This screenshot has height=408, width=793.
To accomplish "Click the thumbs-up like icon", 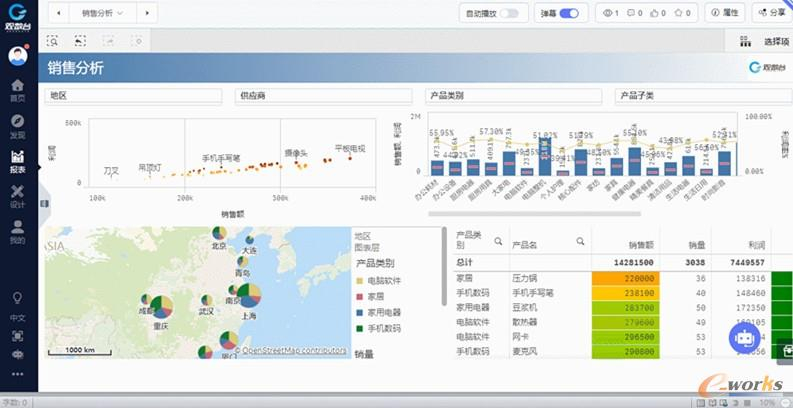I will pyautogui.click(x=656, y=13).
